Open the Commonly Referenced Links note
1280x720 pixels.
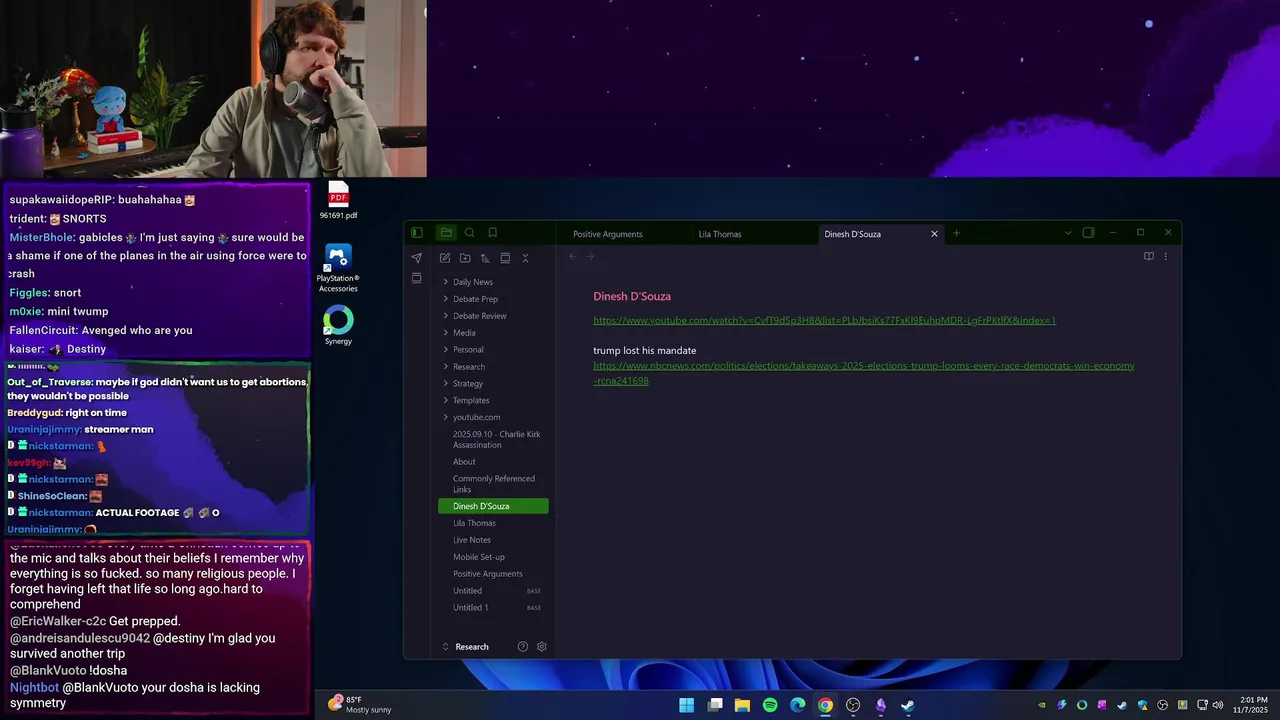tap(493, 484)
